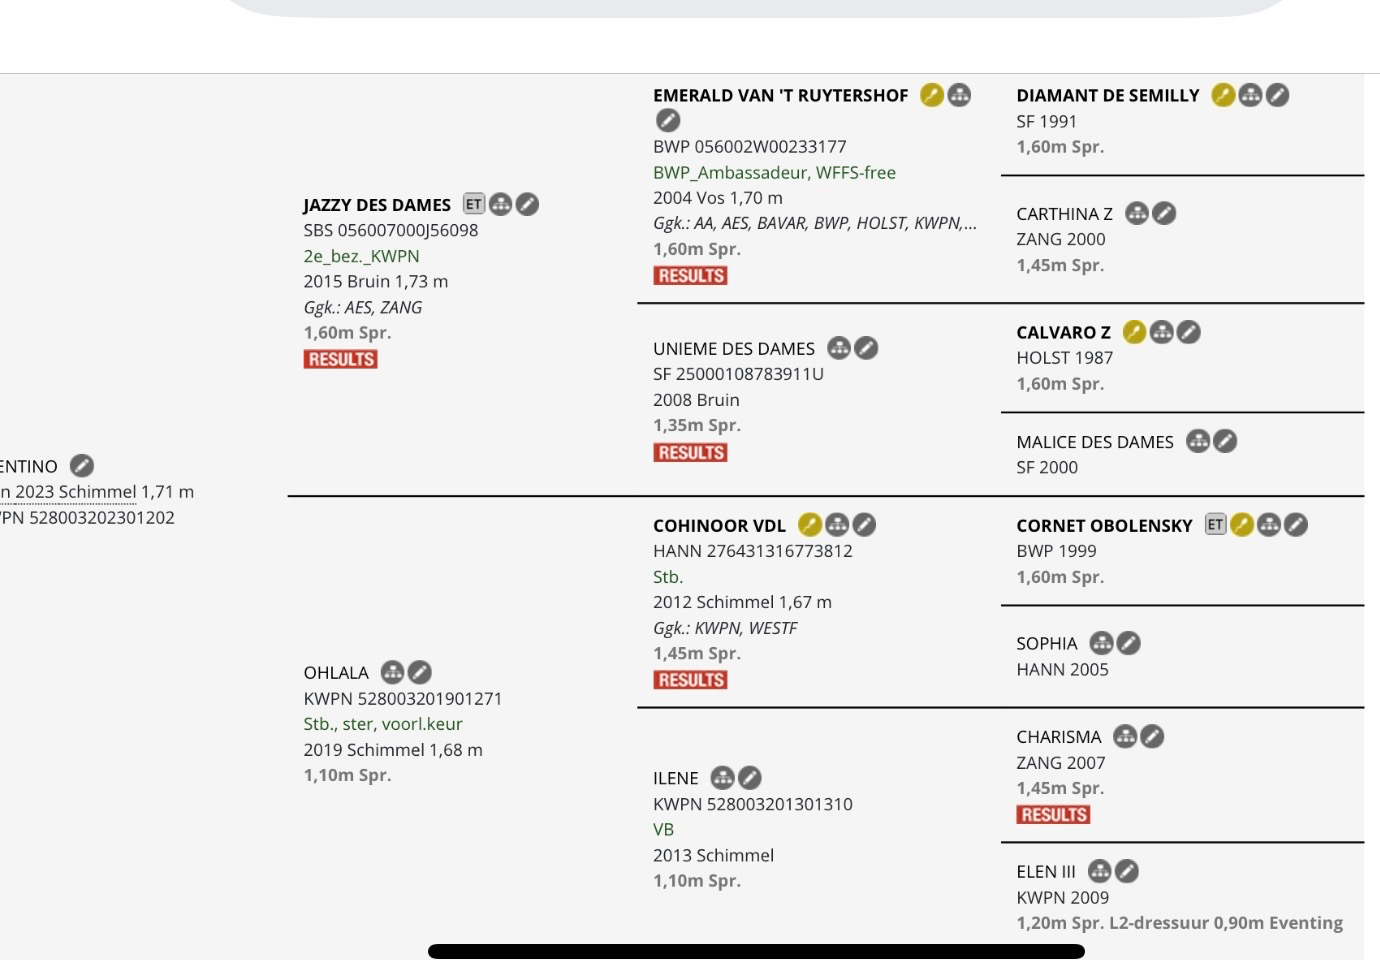Click the edit pencil next to Elen III

(x=1127, y=871)
